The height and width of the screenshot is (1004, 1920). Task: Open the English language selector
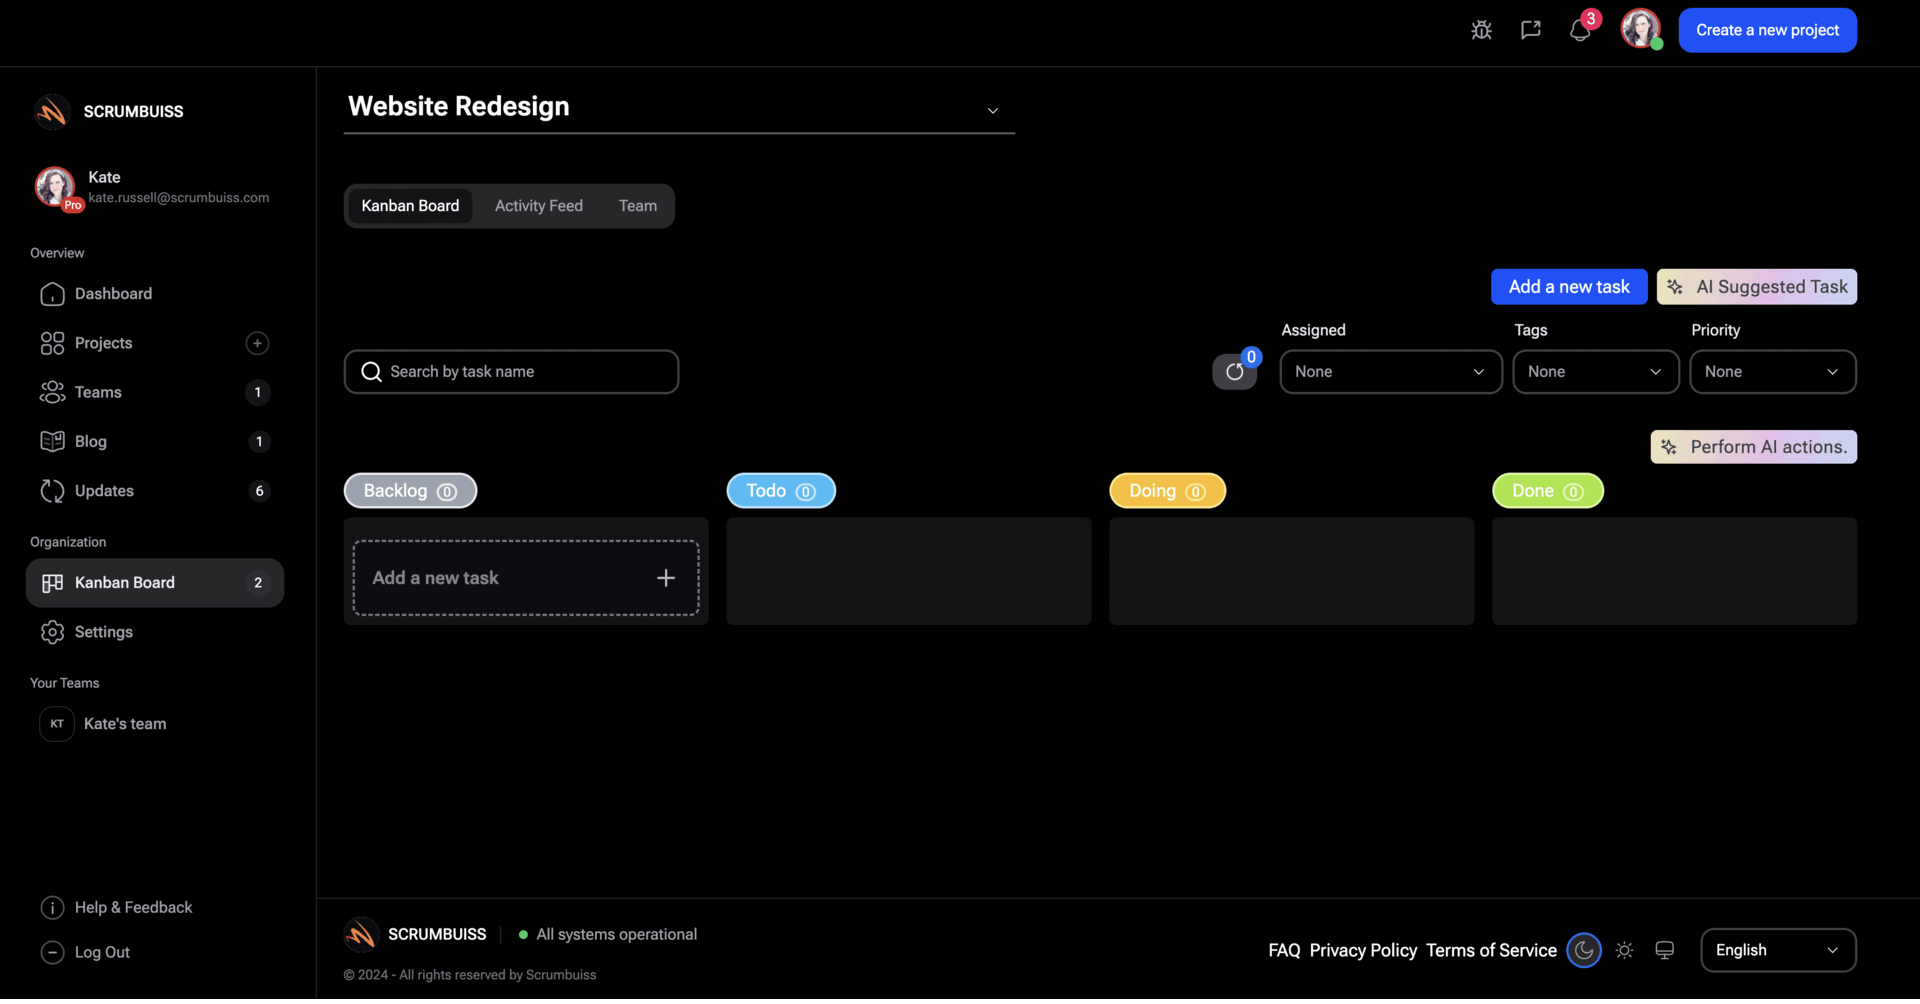click(1778, 950)
